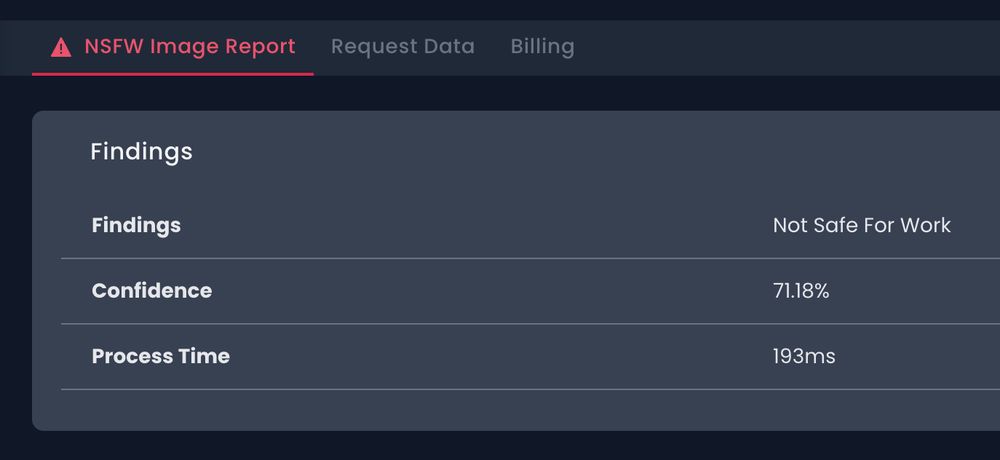Click the red underline beneath the active tab

tap(173, 74)
